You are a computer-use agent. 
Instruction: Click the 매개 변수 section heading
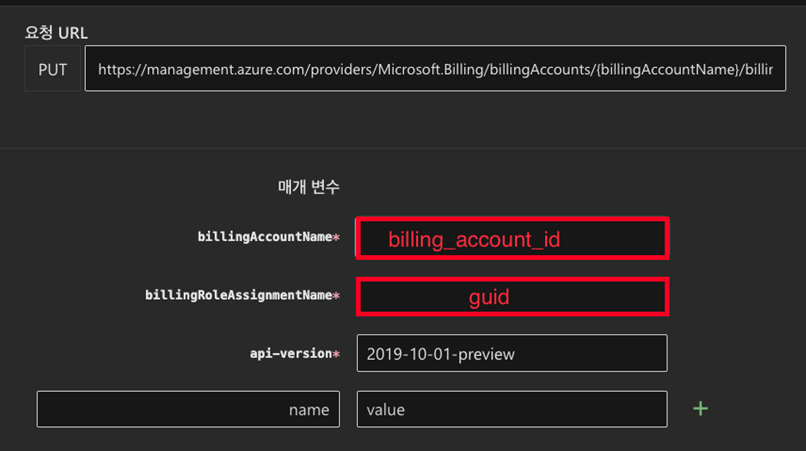click(x=308, y=187)
